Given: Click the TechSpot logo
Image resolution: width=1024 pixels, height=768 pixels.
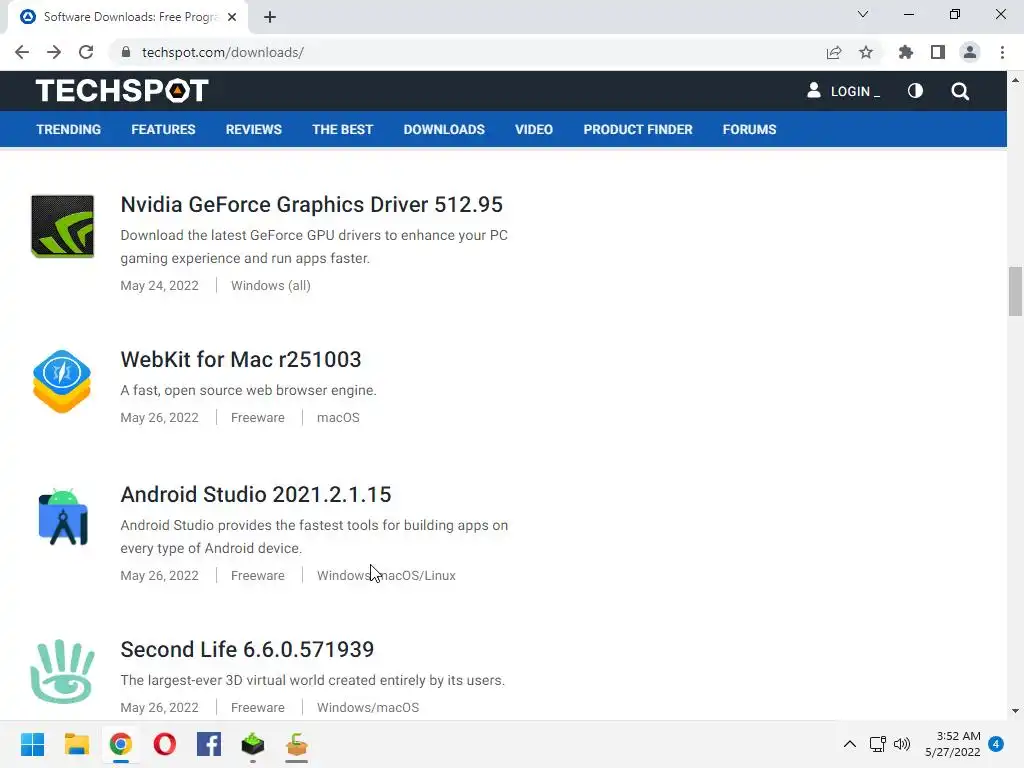Looking at the screenshot, I should pos(122,91).
